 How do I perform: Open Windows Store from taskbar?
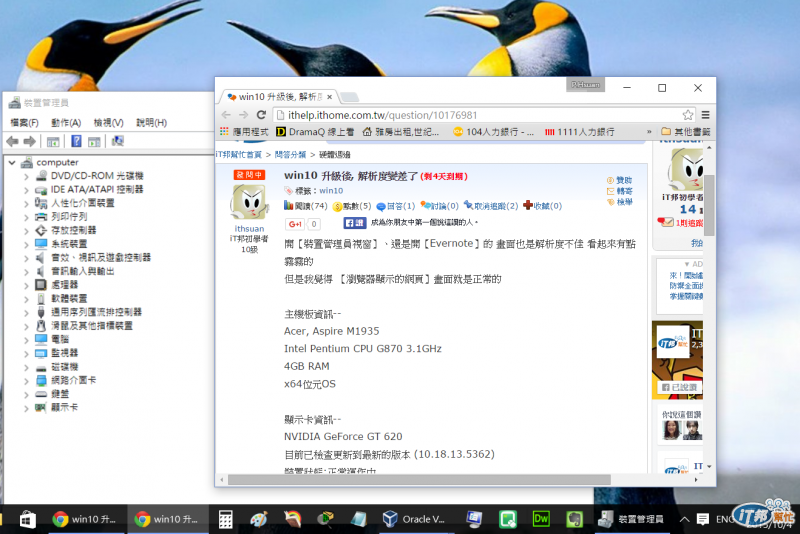[x=28, y=519]
